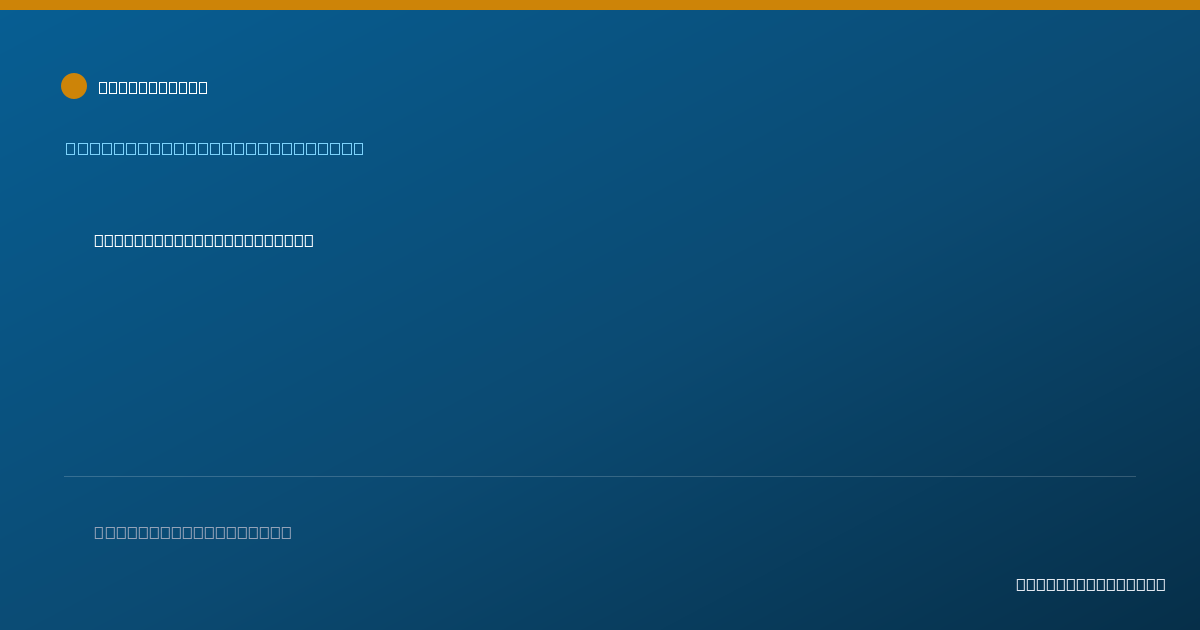Click the light blue heading line
1200x630 pixels.
click(215, 149)
